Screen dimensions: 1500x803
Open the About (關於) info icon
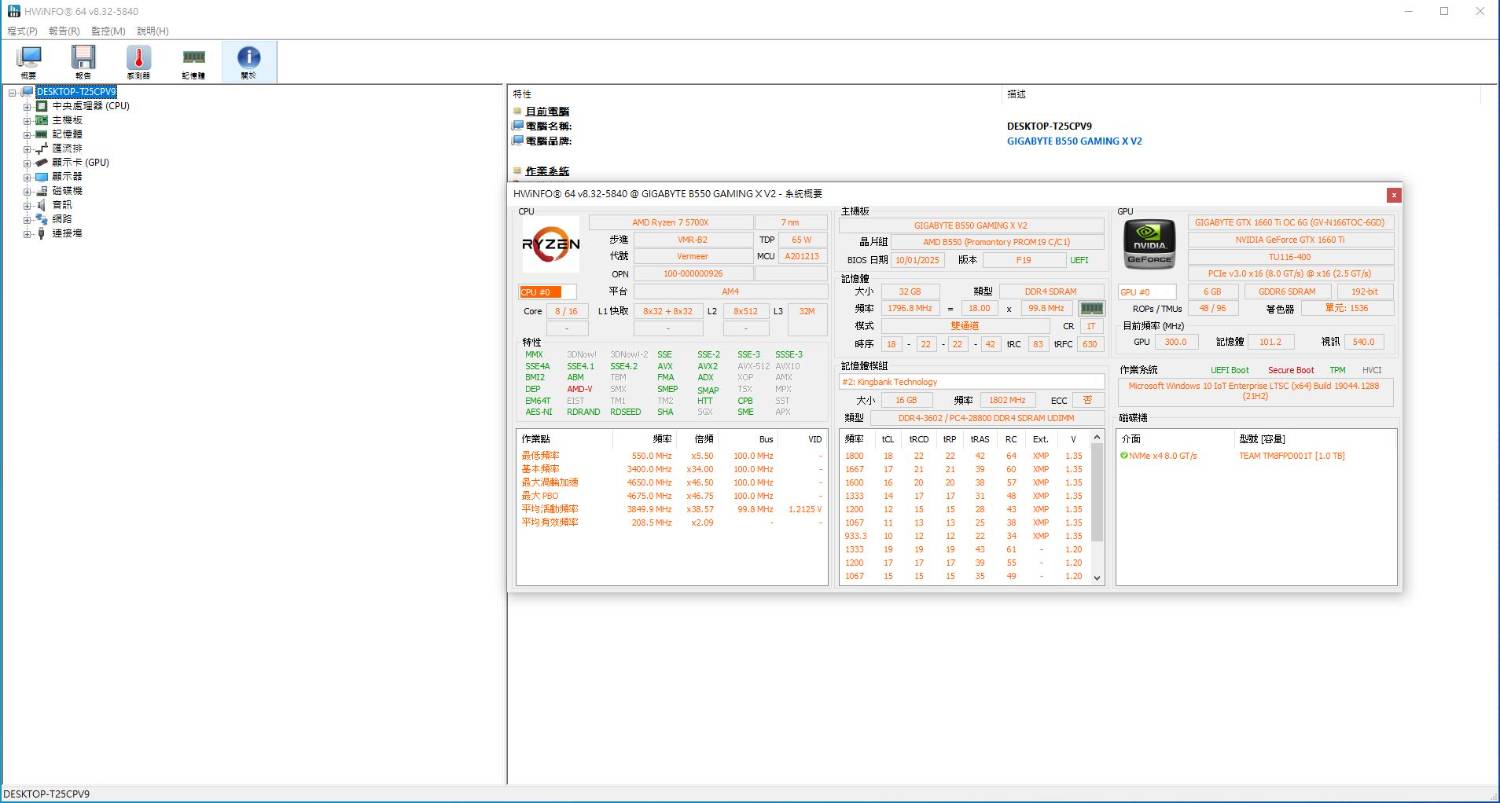pyautogui.click(x=248, y=61)
